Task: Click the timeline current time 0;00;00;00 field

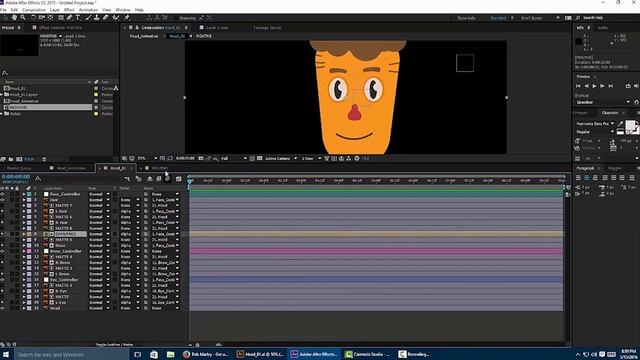Action: point(16,177)
